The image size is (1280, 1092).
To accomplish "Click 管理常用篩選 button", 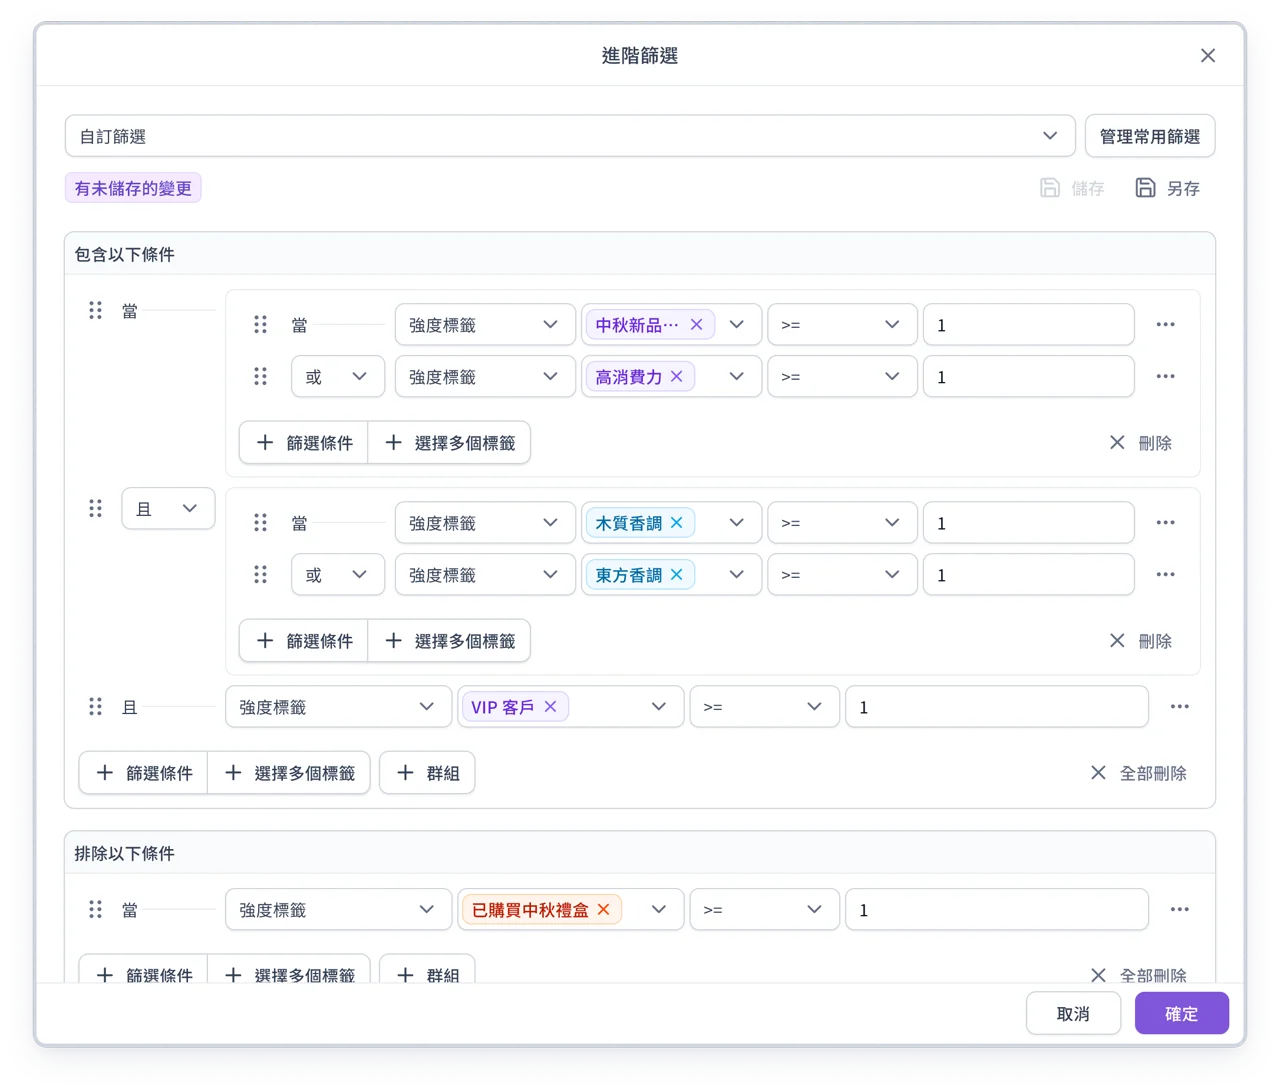I will pos(1150,136).
